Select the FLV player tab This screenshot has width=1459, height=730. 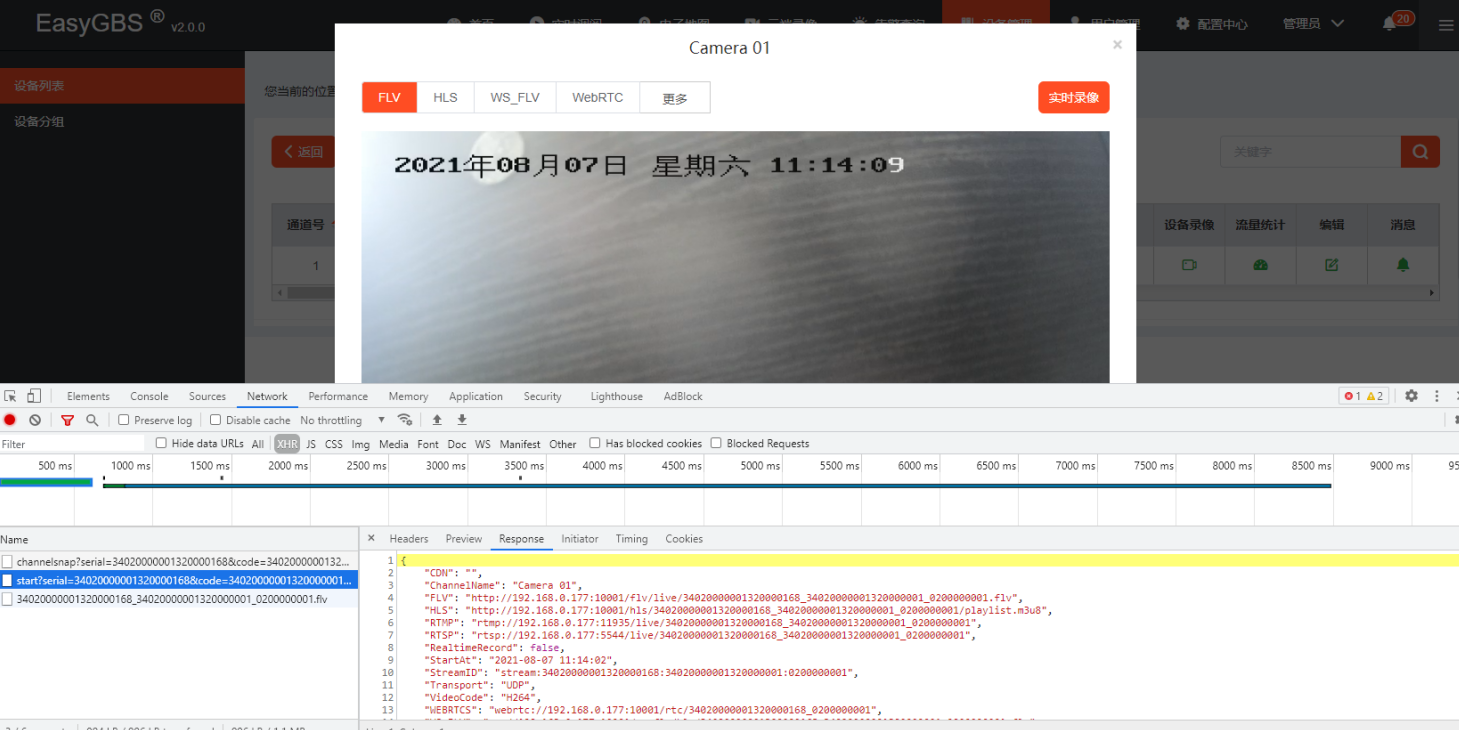click(x=389, y=97)
